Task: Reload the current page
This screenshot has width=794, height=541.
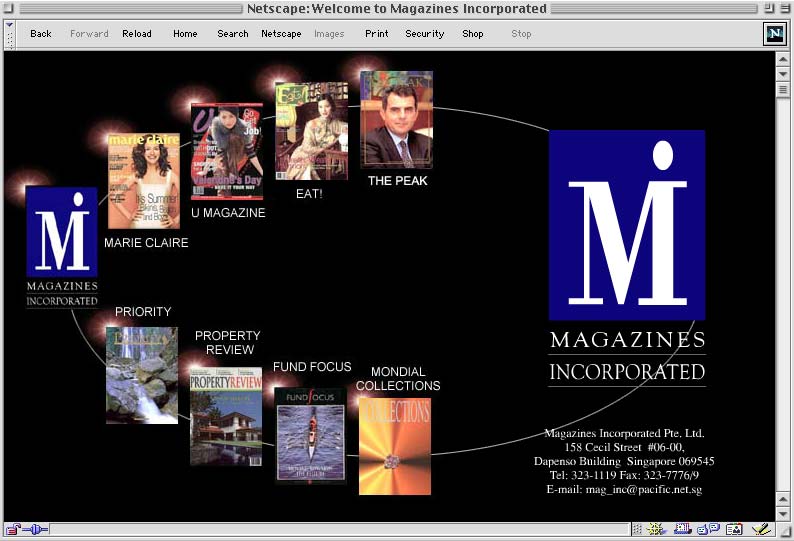Action: [137, 34]
